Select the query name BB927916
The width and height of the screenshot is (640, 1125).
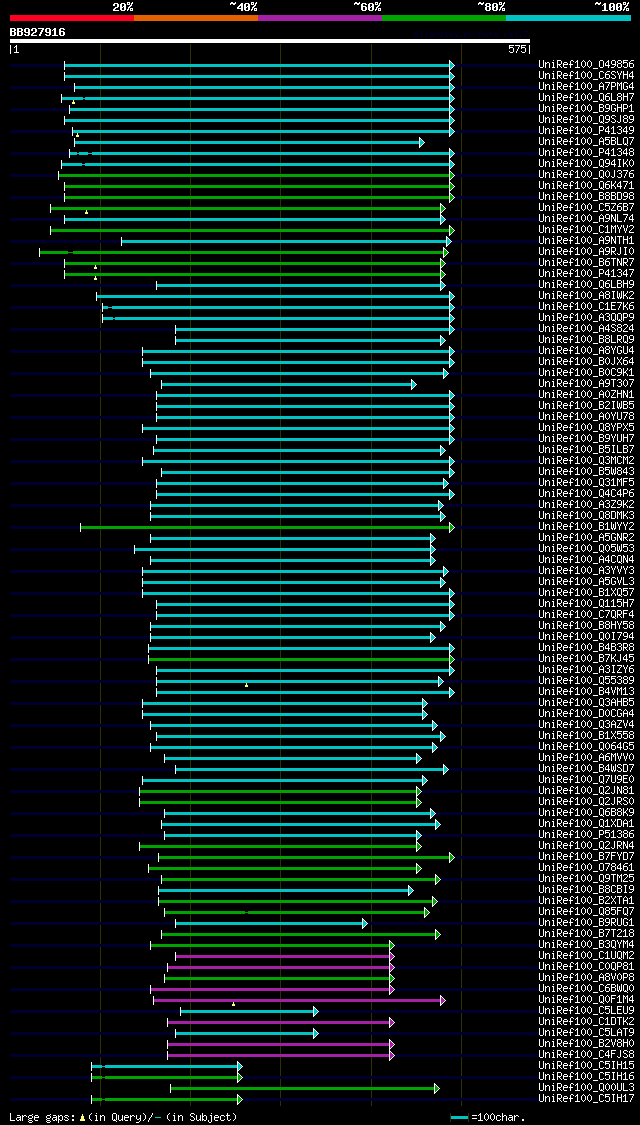point(37,32)
